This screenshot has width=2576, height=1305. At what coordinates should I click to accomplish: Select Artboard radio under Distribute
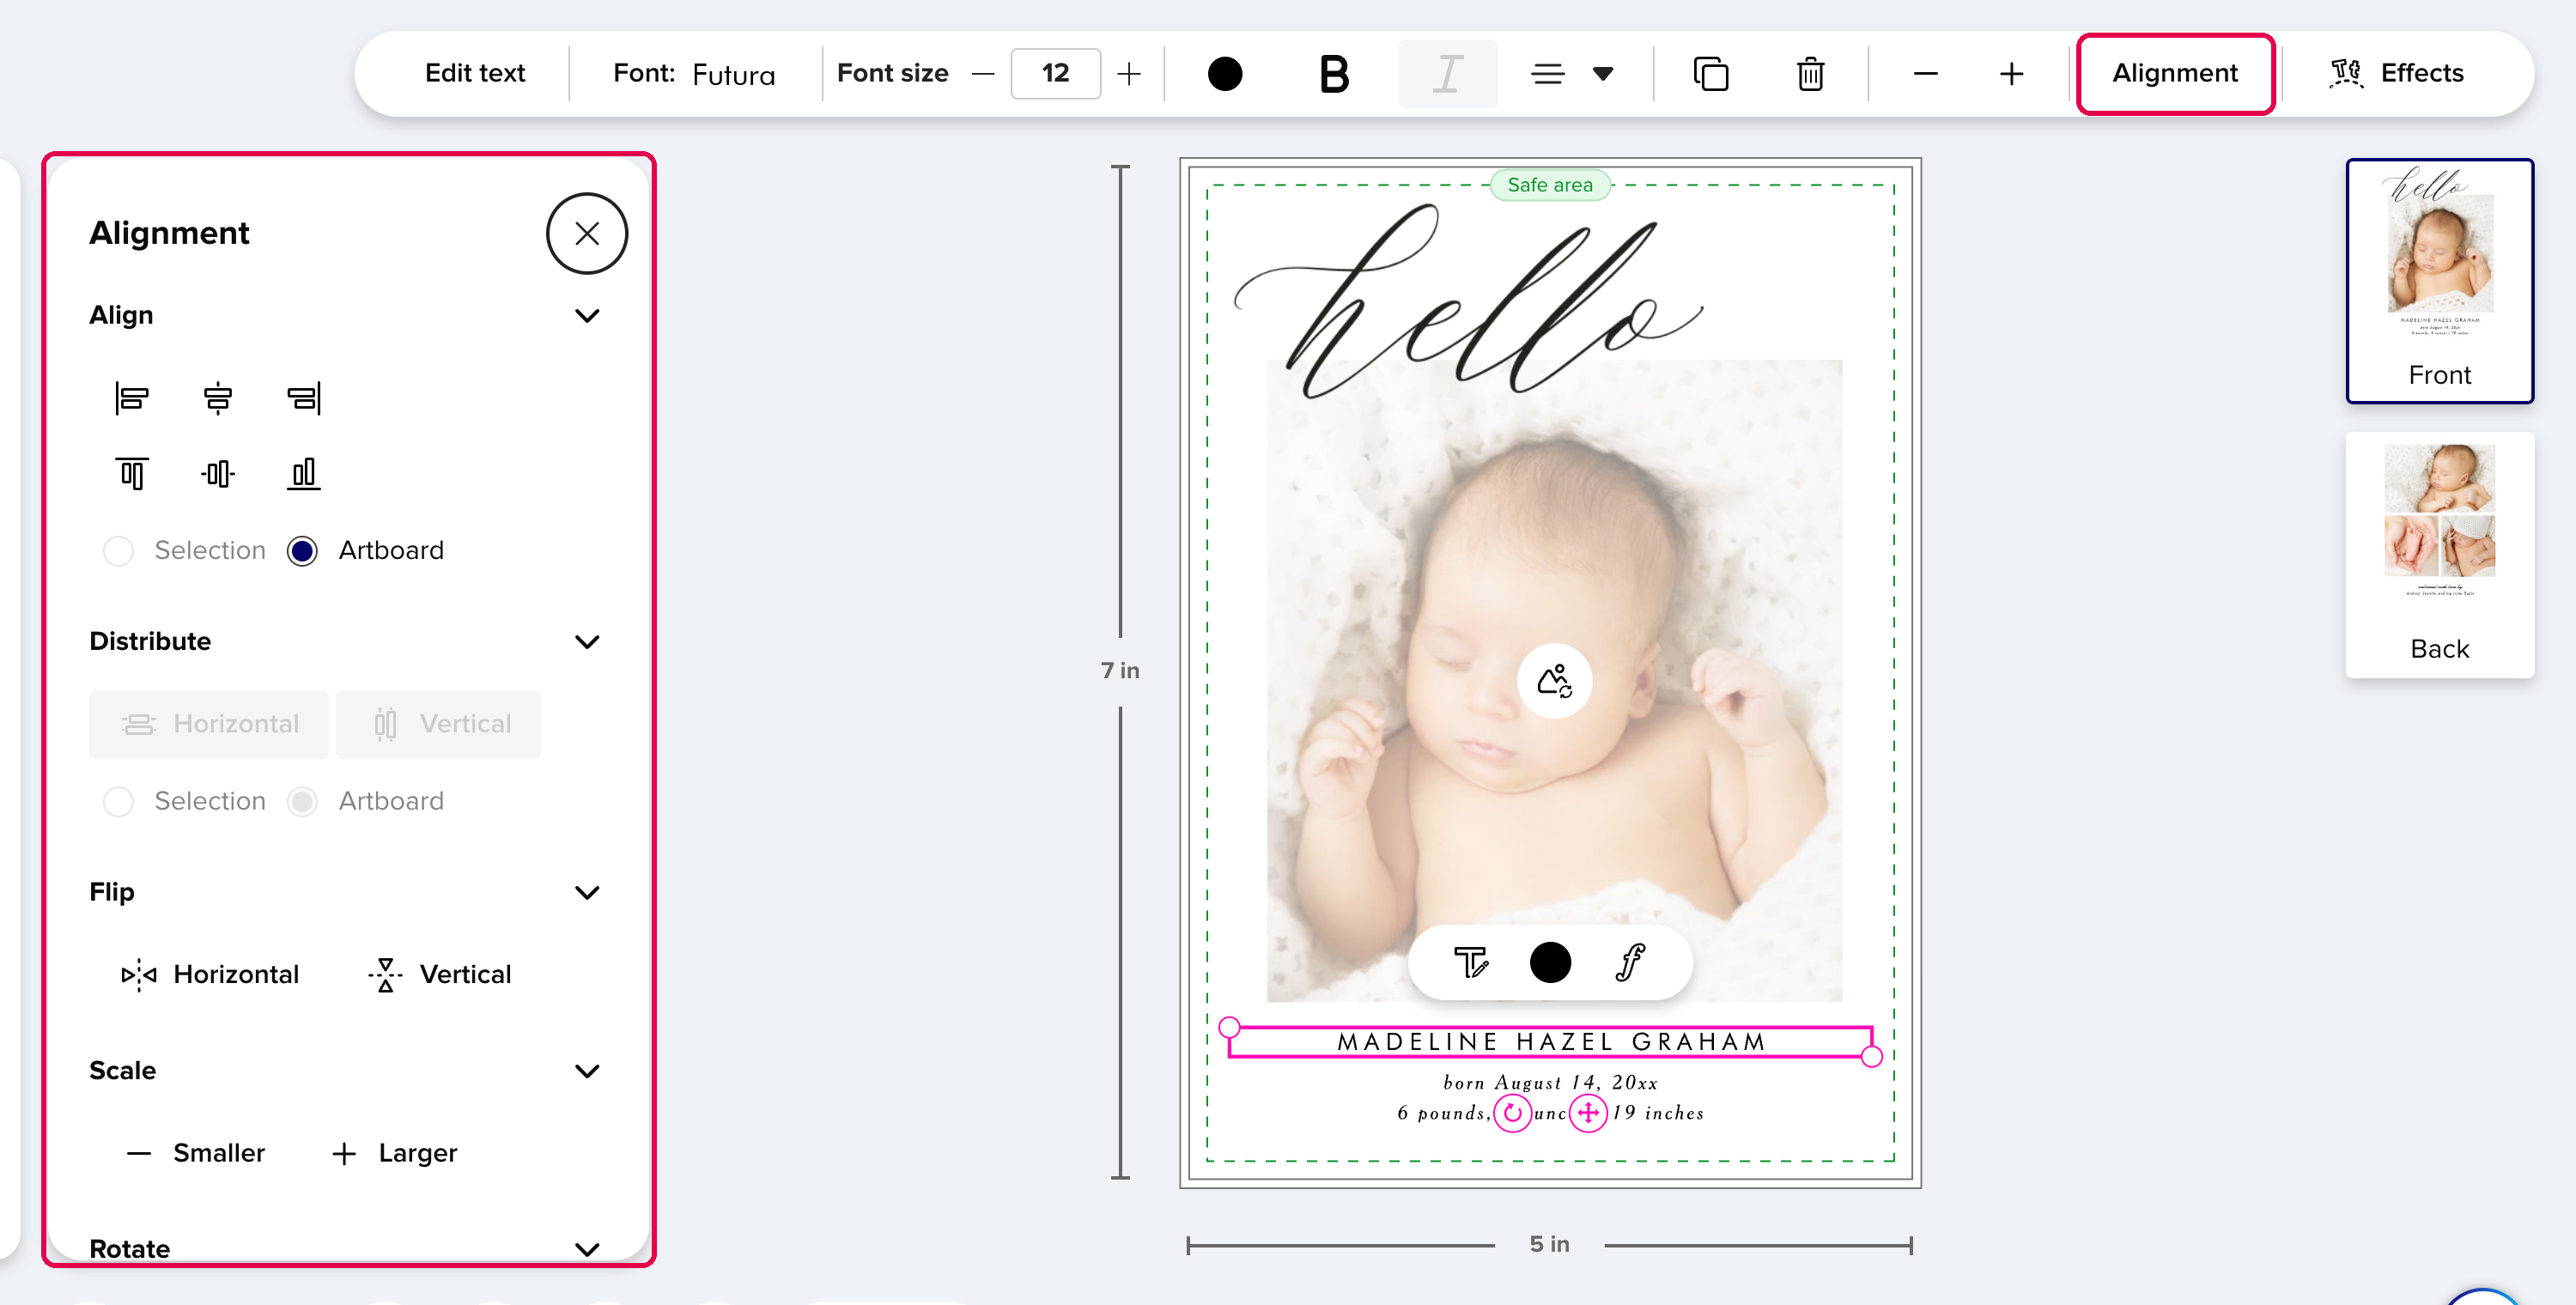[x=302, y=802]
